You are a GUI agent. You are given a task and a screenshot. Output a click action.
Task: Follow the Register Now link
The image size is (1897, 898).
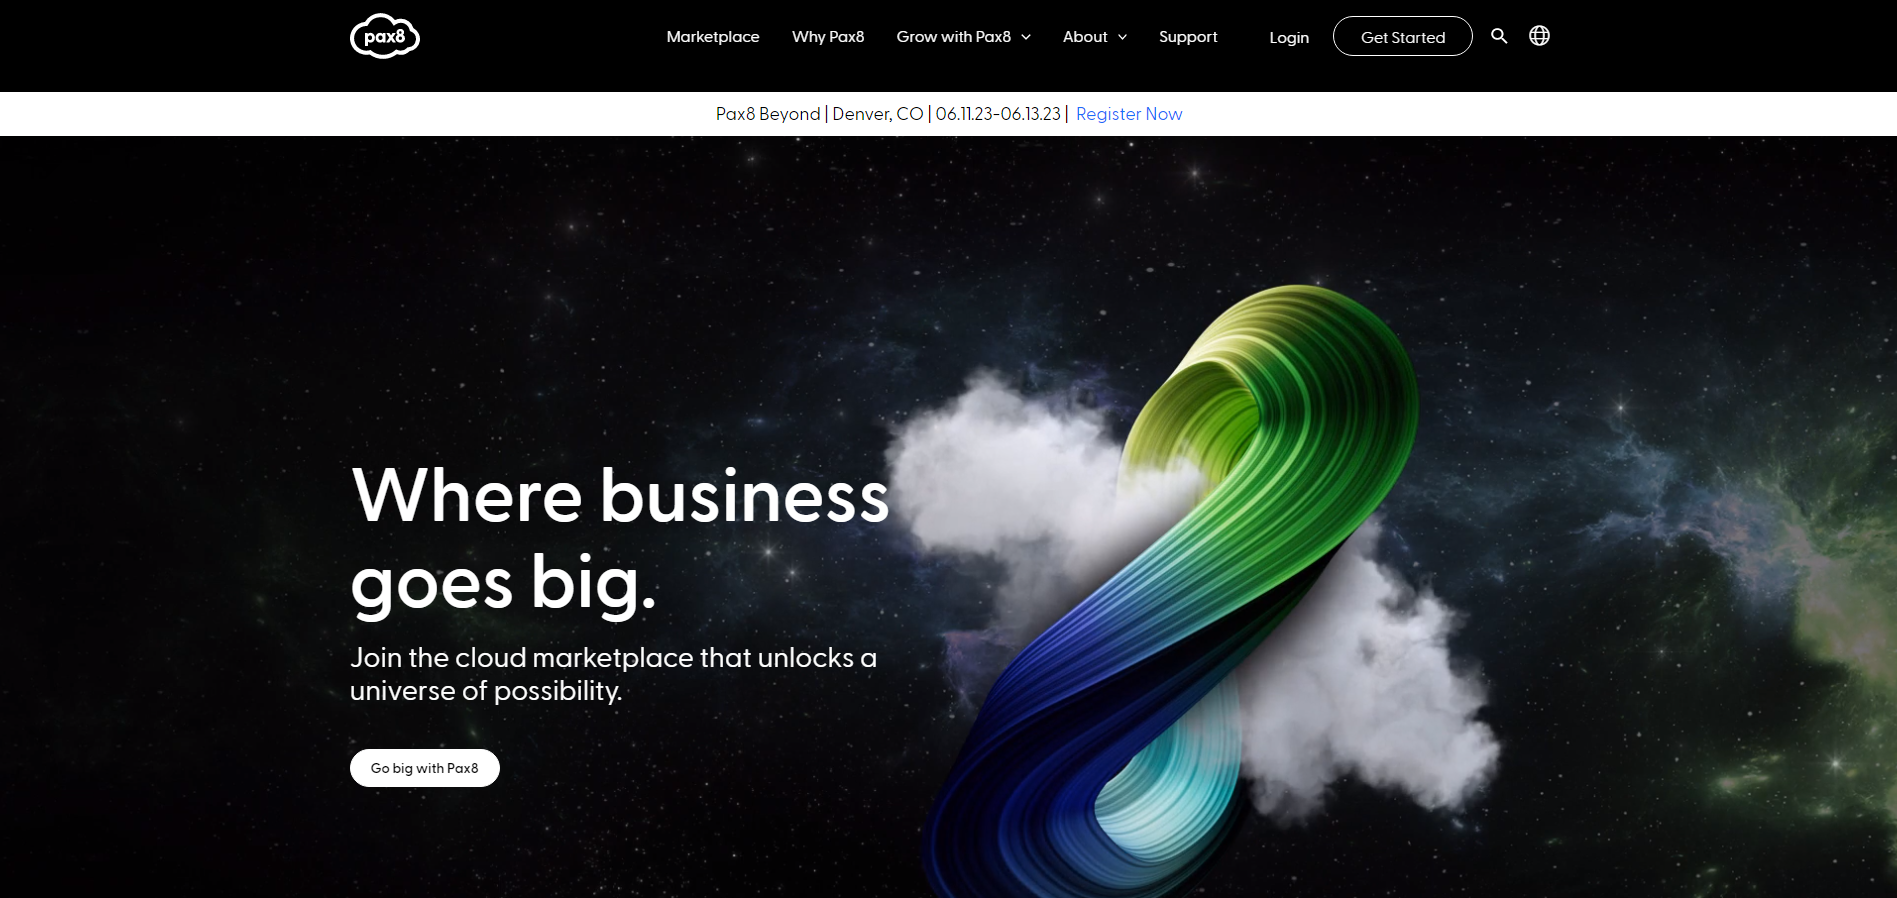pyautogui.click(x=1129, y=114)
